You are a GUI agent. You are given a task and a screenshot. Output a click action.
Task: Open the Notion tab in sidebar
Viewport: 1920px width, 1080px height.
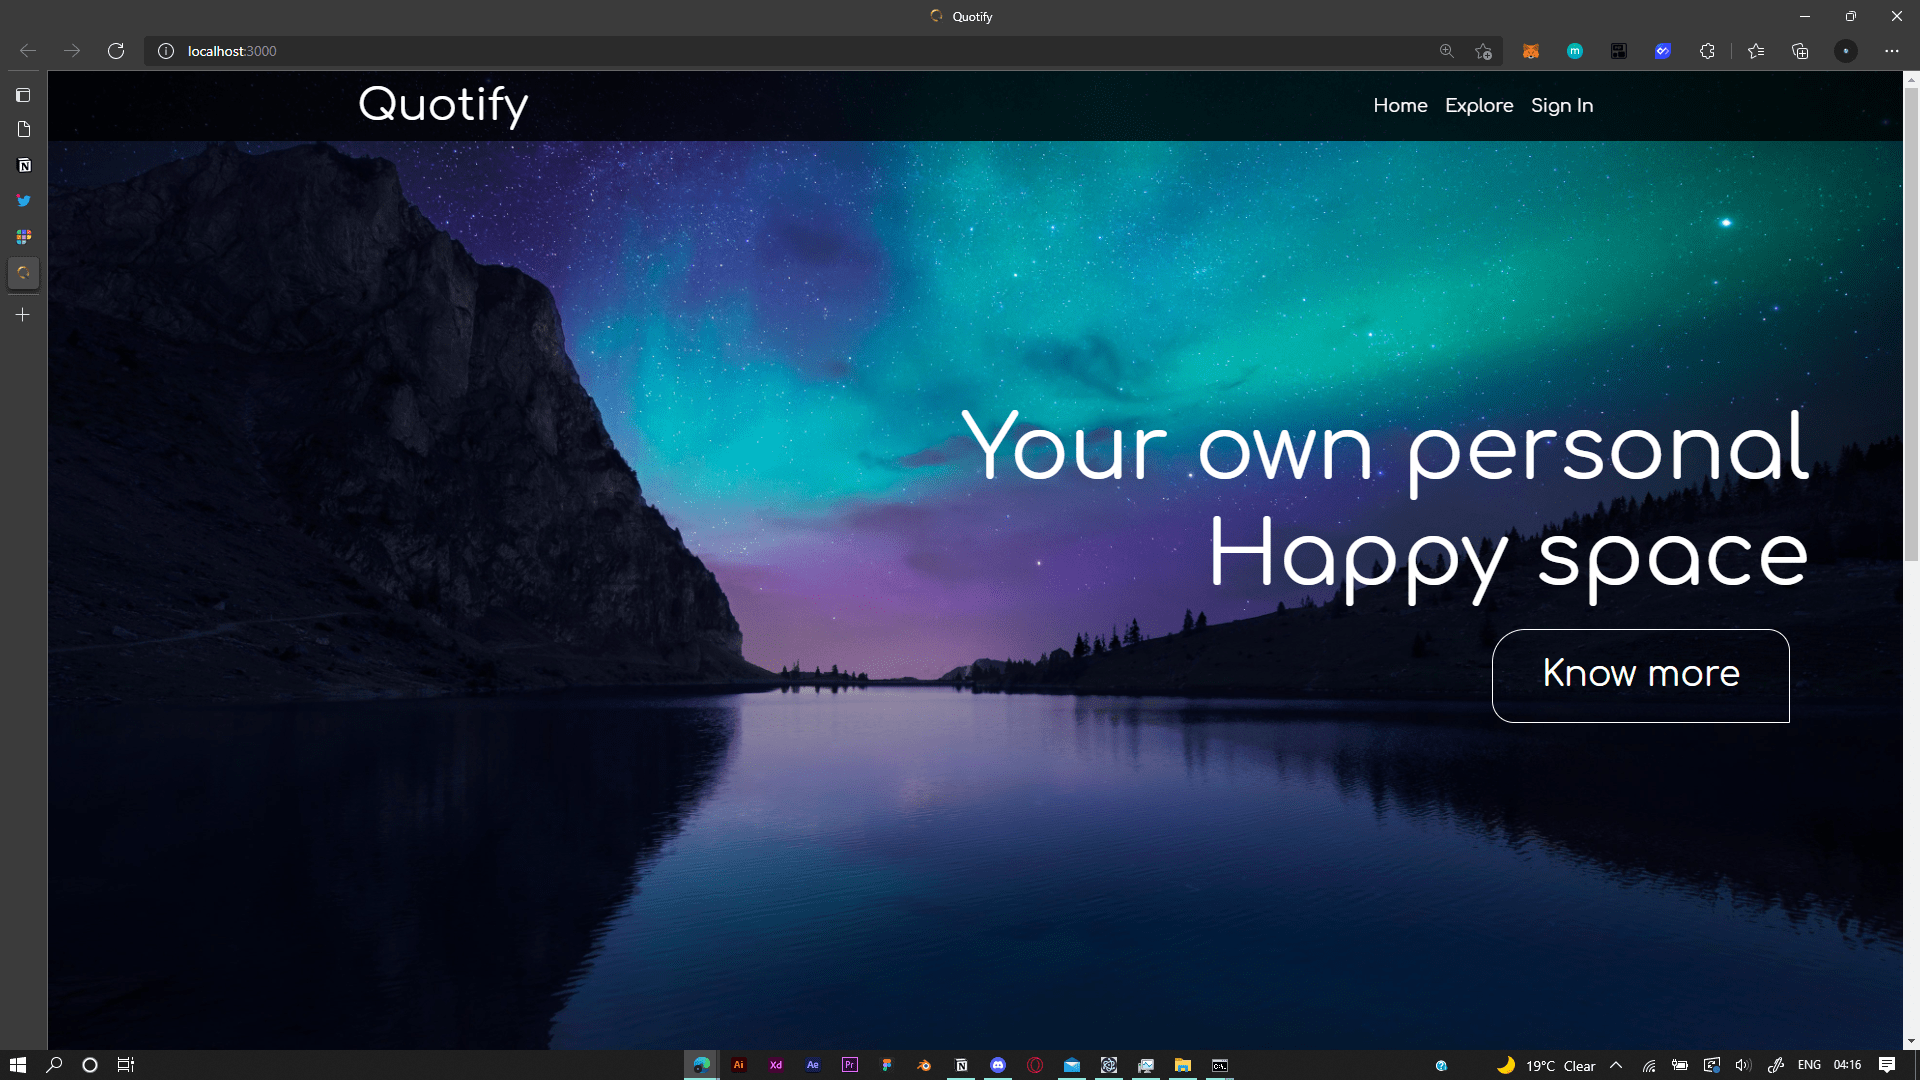tap(24, 165)
